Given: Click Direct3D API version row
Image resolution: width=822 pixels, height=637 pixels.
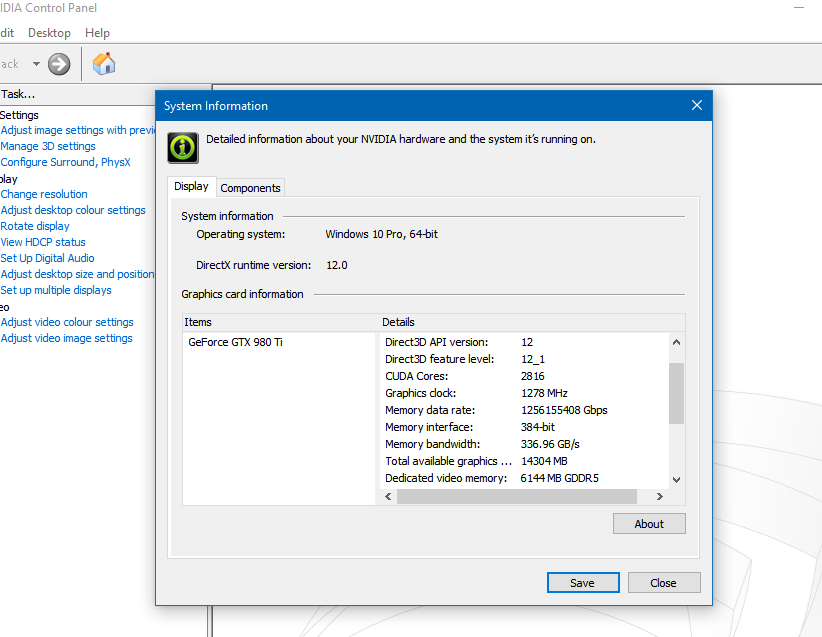Looking at the screenshot, I should (524, 342).
